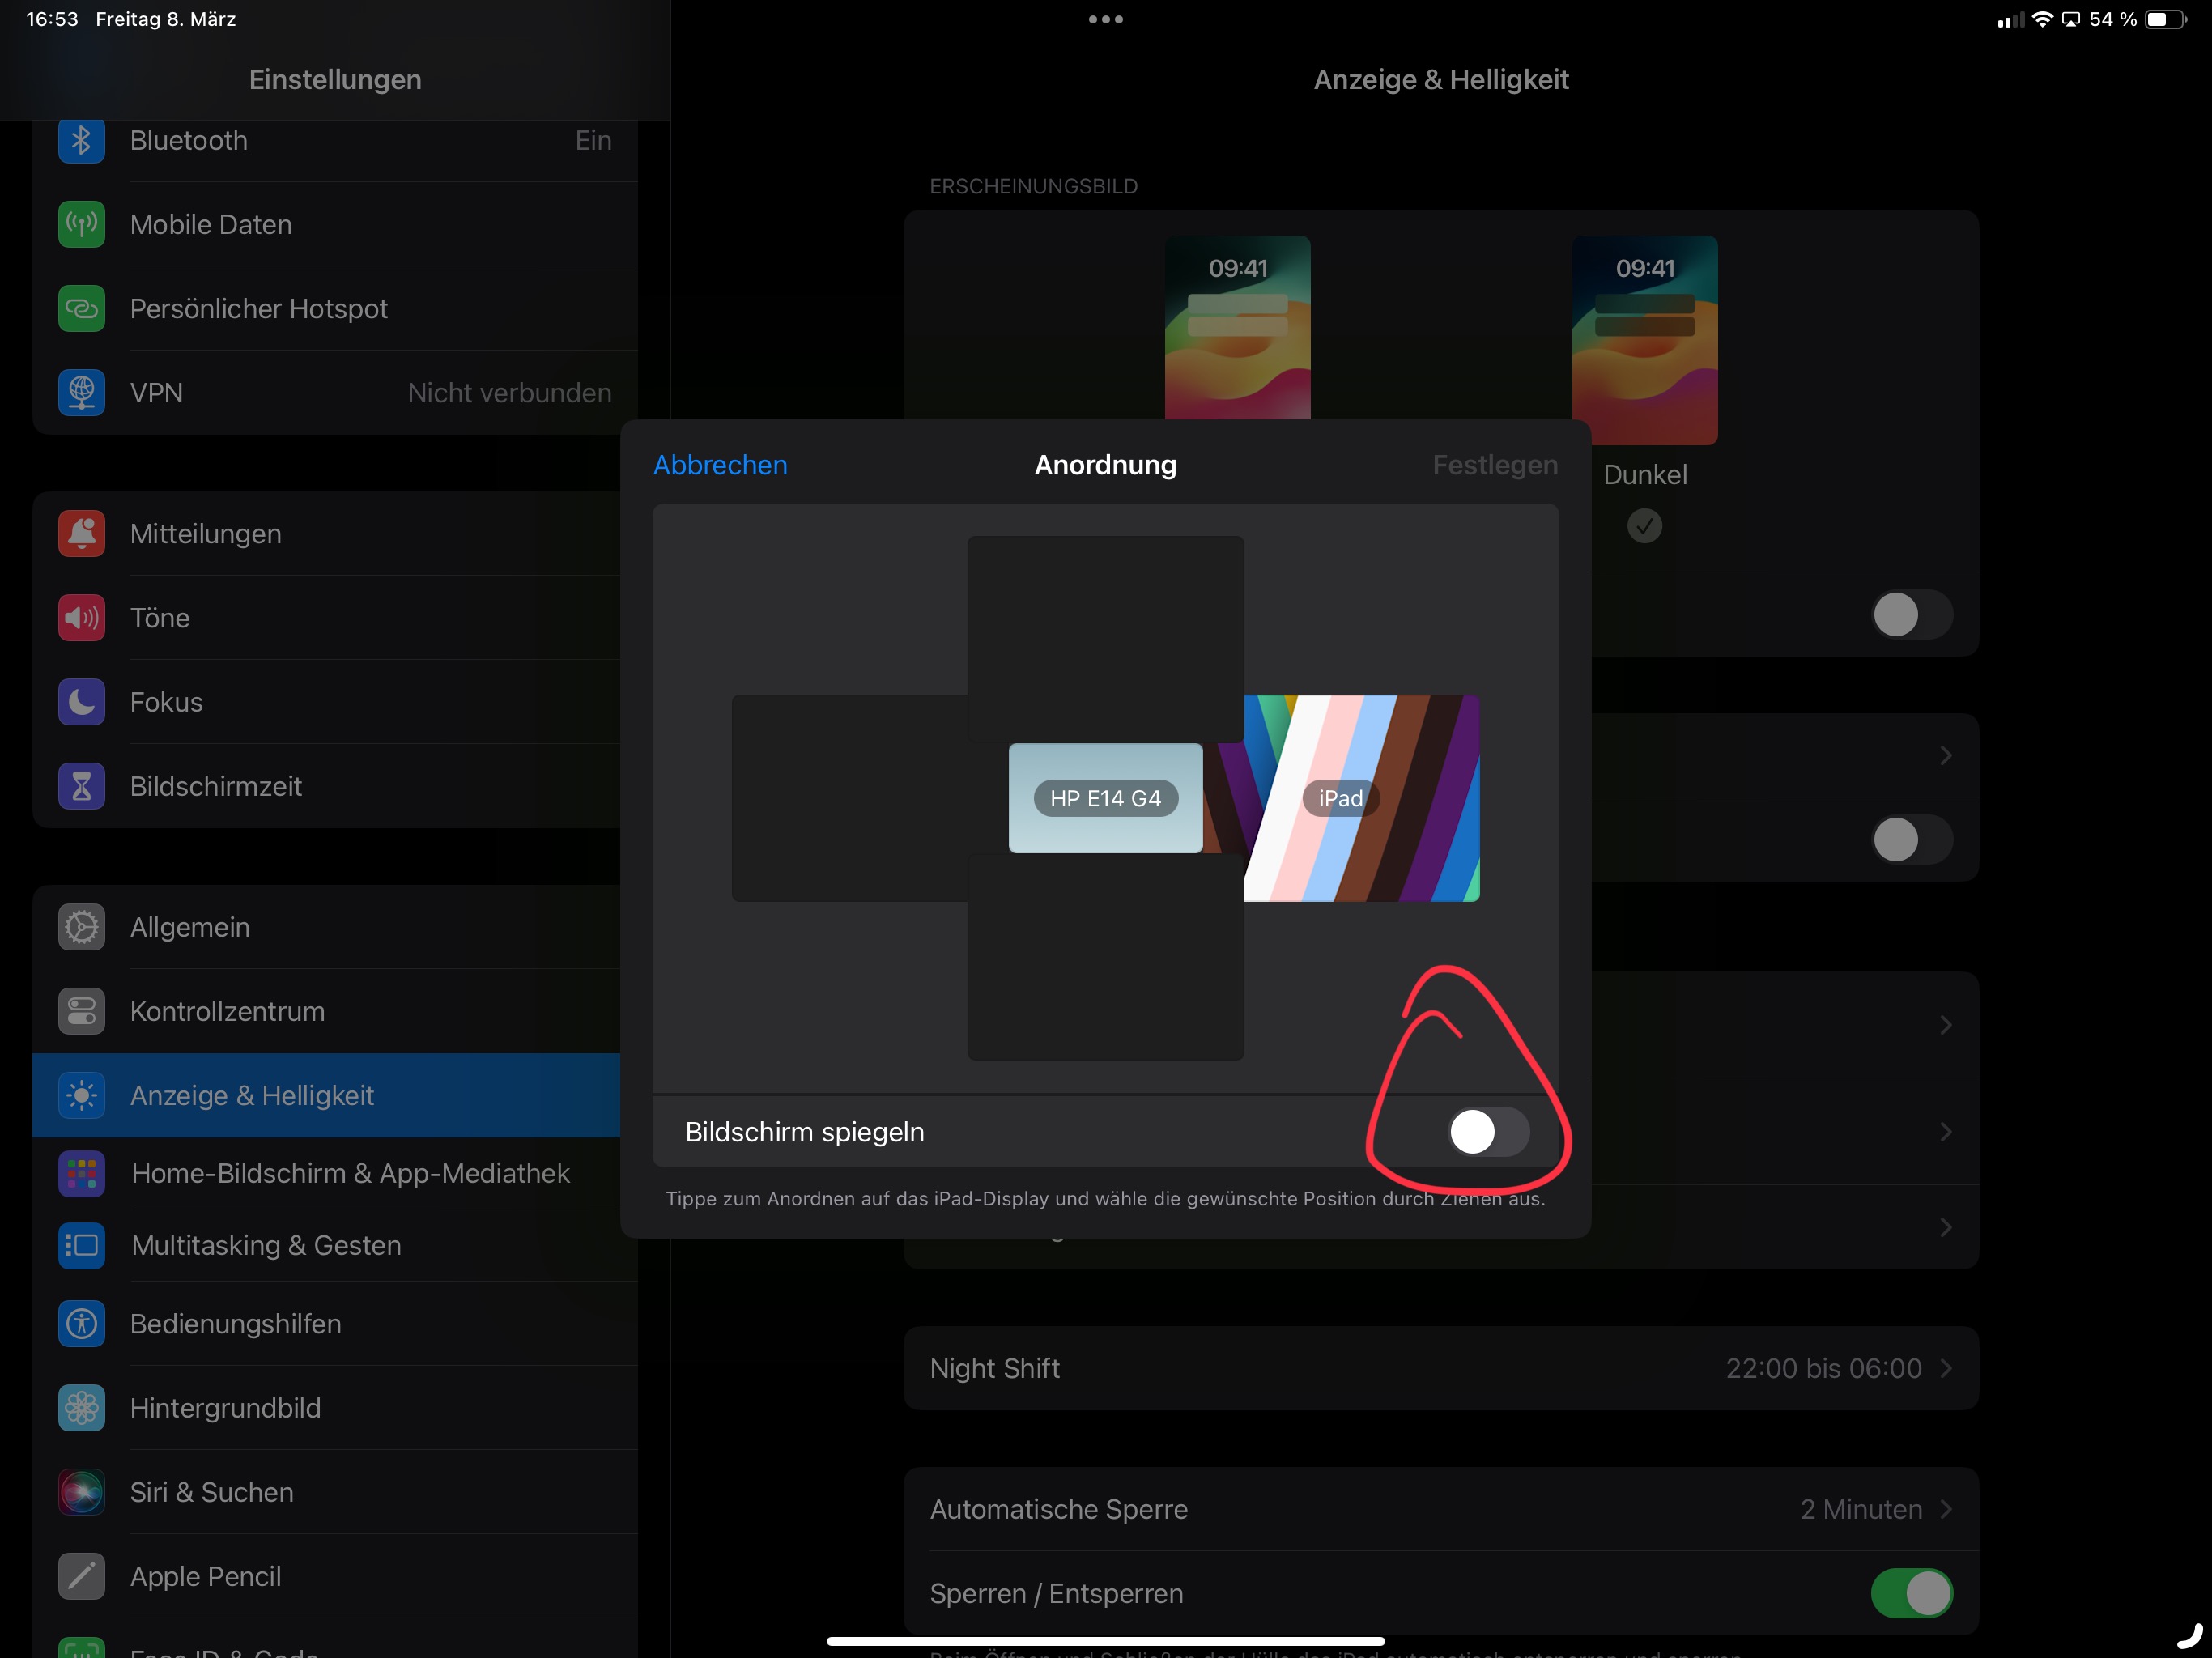Image resolution: width=2212 pixels, height=1658 pixels.
Task: Select the Dunkel appearance checkmark
Action: [x=1644, y=525]
